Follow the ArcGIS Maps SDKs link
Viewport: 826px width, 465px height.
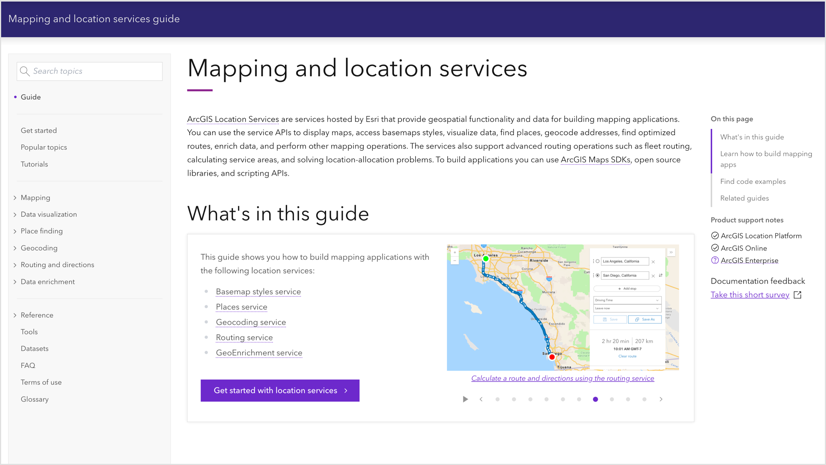tap(595, 160)
